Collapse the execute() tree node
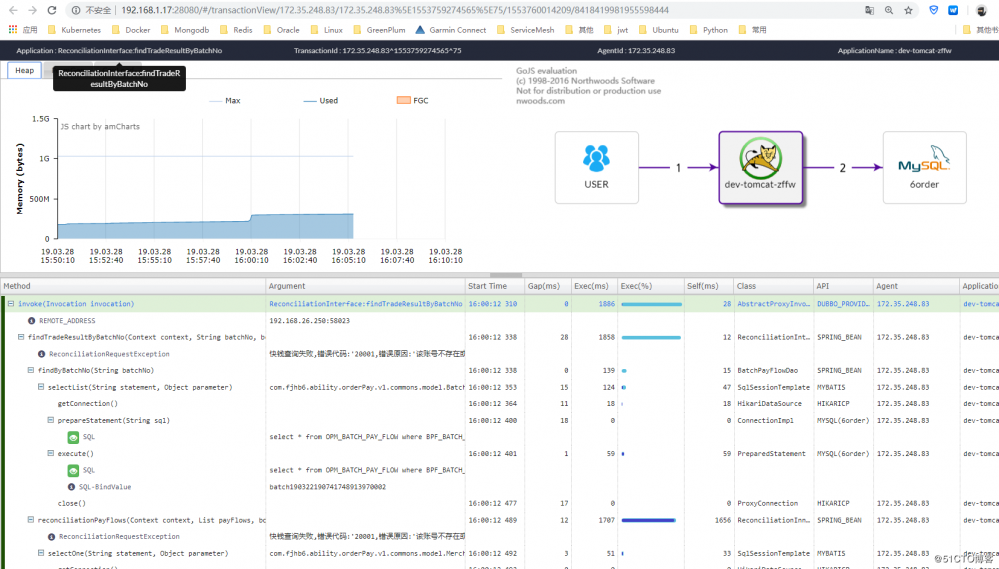Image resolution: width=999 pixels, height=569 pixels. tap(50, 454)
